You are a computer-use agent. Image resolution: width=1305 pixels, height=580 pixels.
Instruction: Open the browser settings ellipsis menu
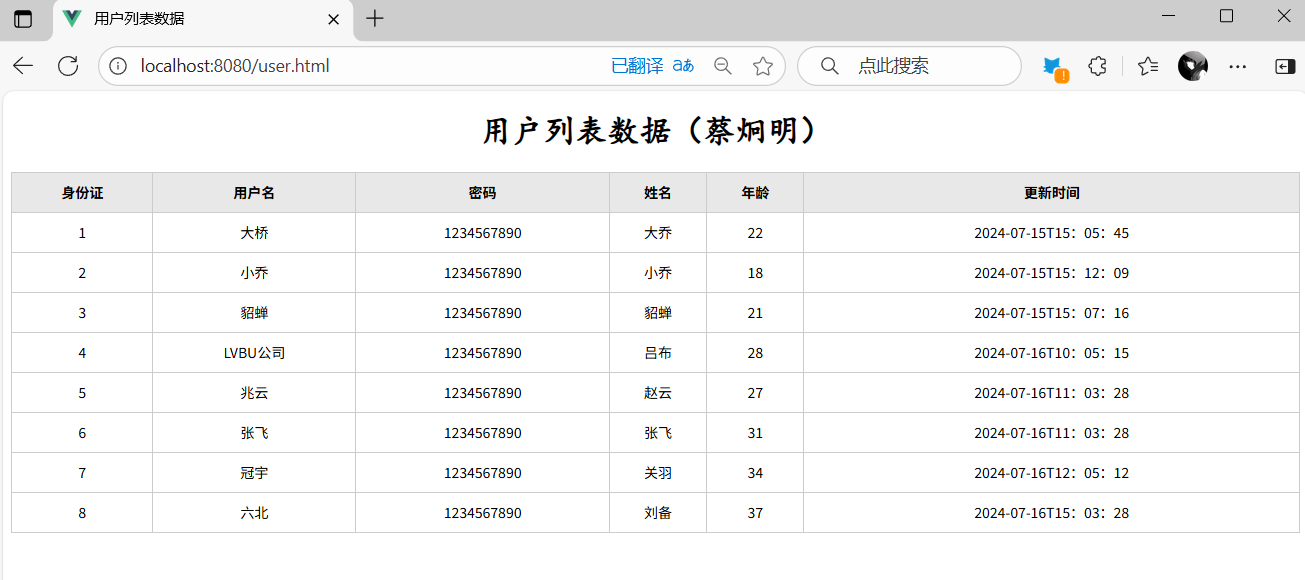pyautogui.click(x=1237, y=66)
